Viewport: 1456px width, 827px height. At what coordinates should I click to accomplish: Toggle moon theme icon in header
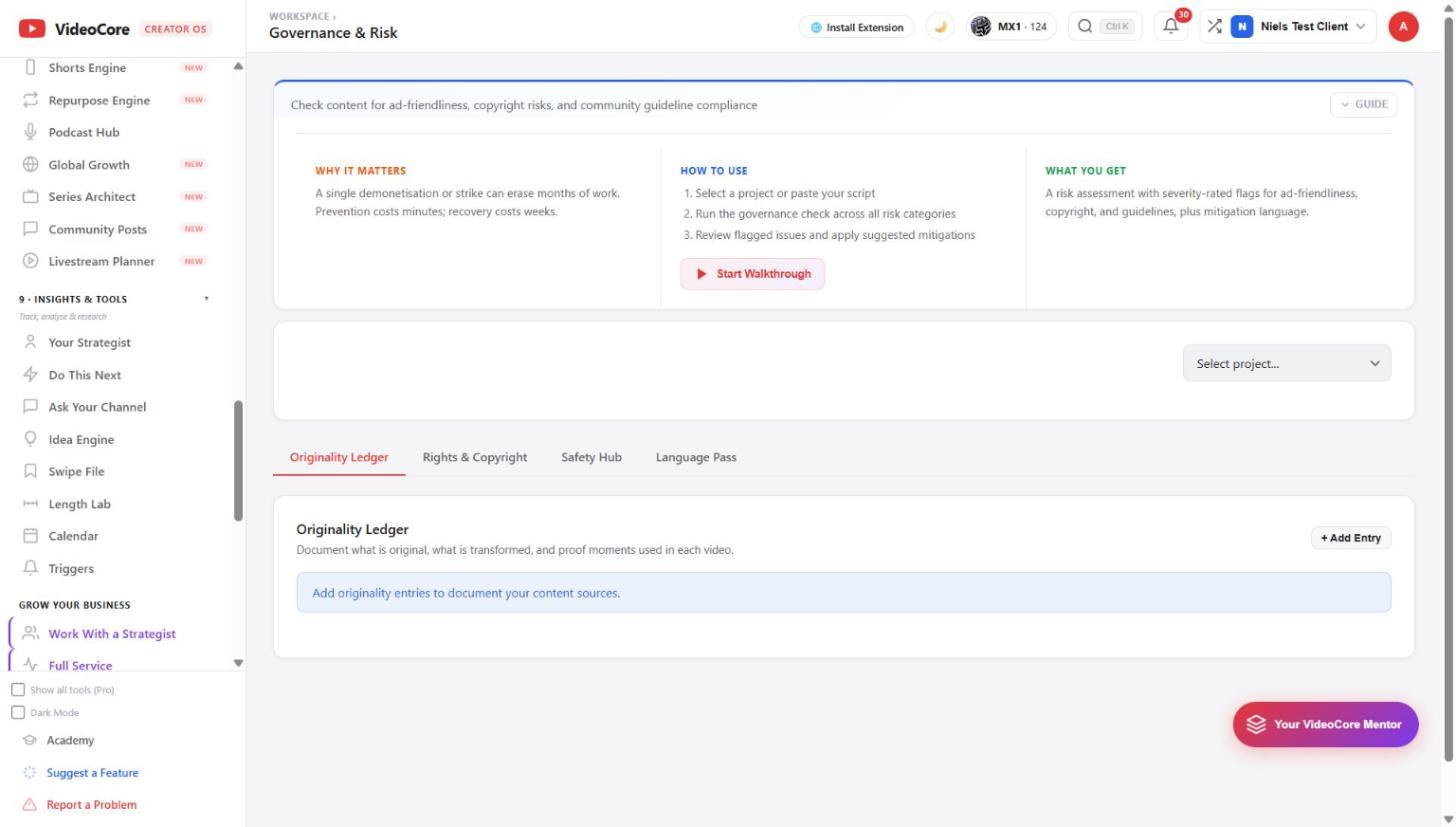(940, 27)
